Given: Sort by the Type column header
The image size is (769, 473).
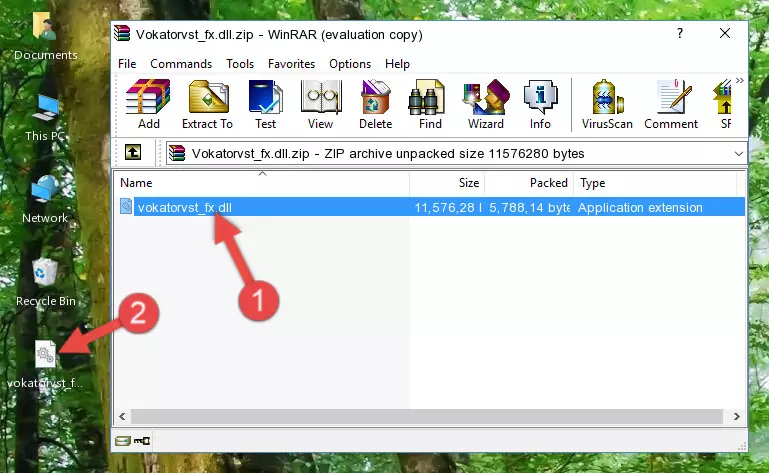Looking at the screenshot, I should coord(655,183).
